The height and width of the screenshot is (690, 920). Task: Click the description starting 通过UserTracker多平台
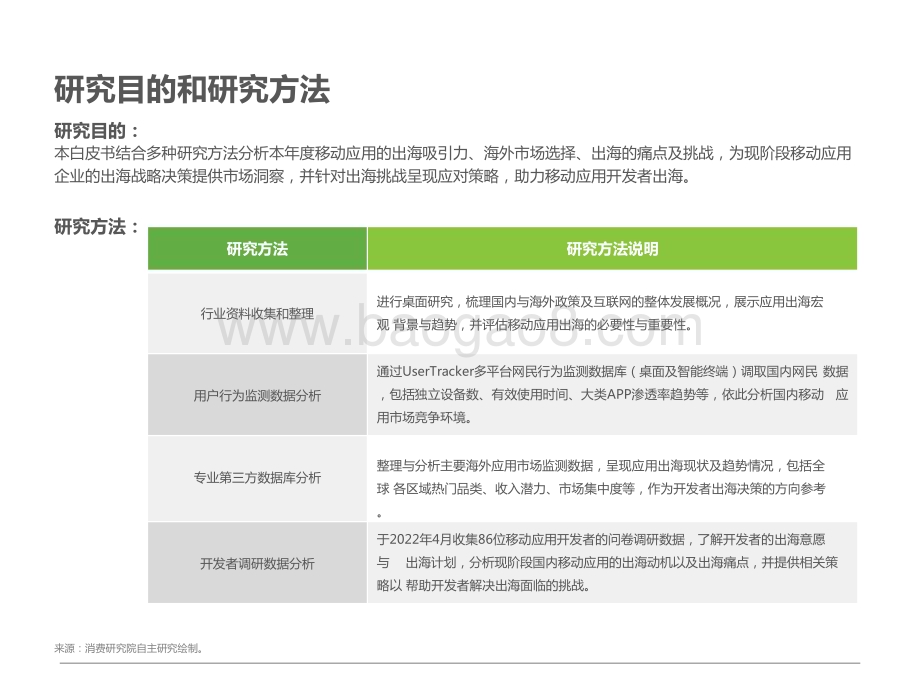(x=613, y=394)
